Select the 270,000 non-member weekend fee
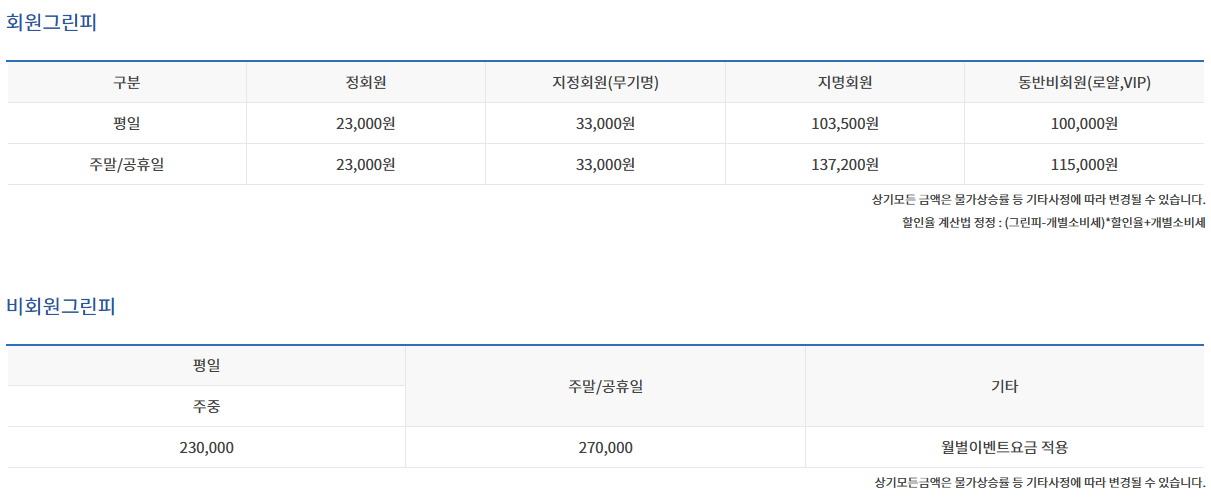1211x504 pixels. point(605,448)
